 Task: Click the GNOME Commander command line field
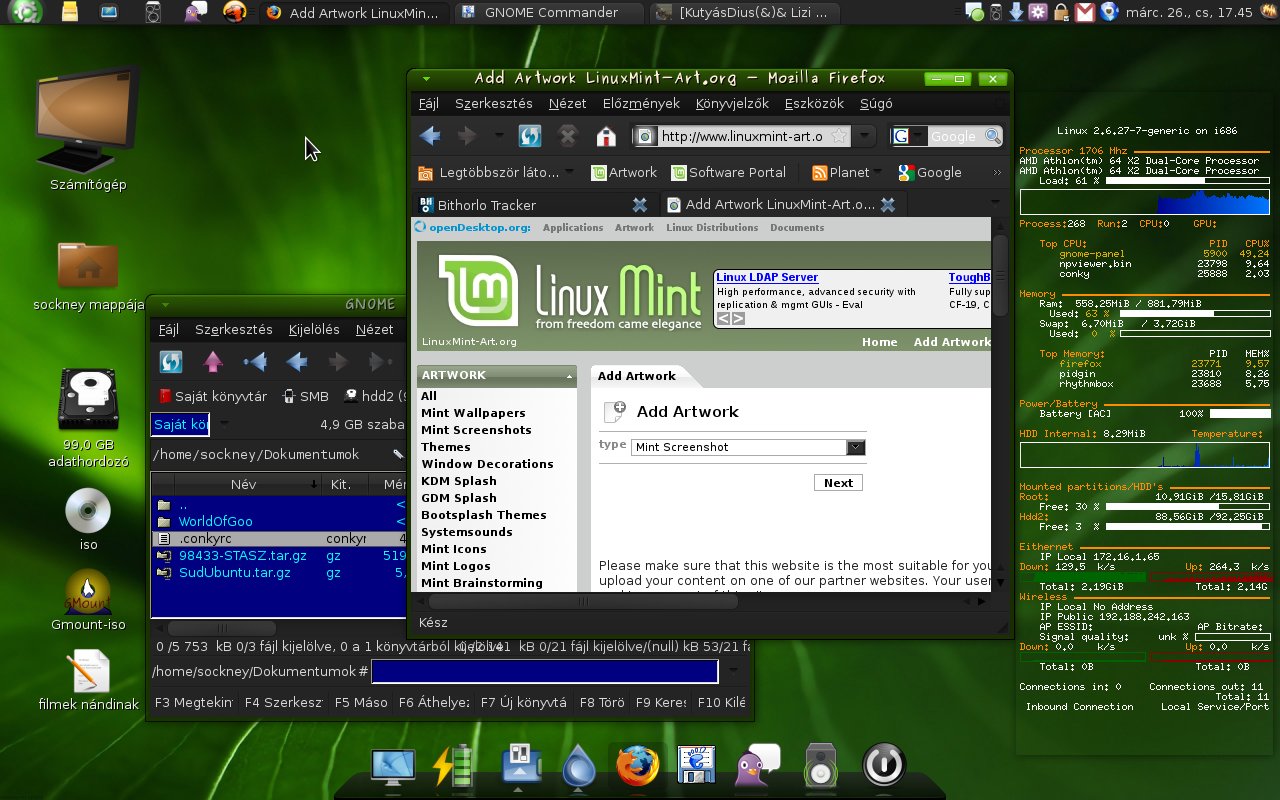(x=545, y=671)
